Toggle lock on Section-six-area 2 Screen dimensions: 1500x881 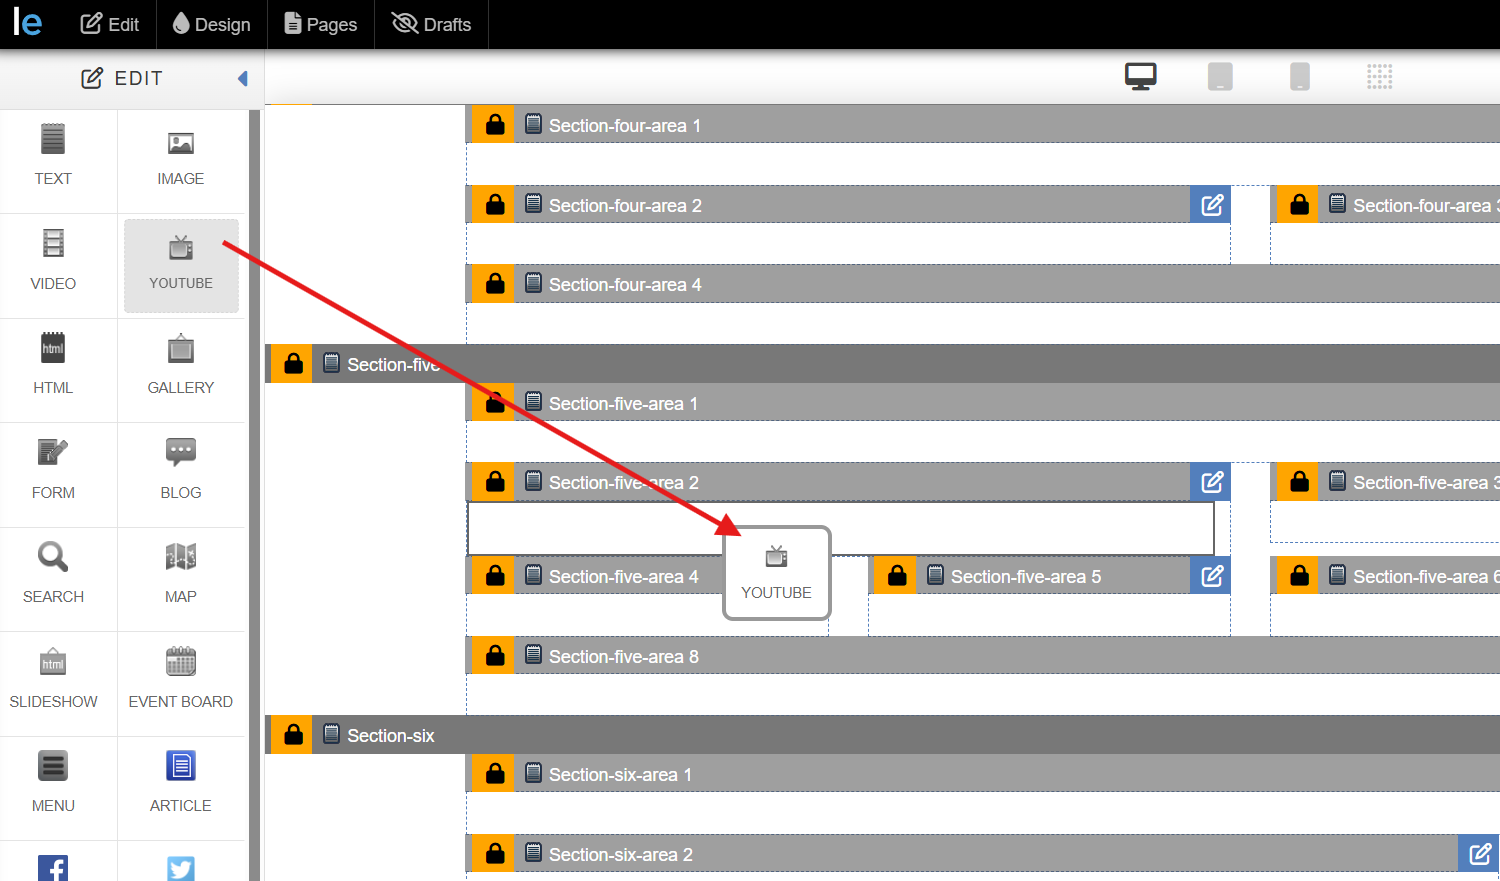(494, 854)
